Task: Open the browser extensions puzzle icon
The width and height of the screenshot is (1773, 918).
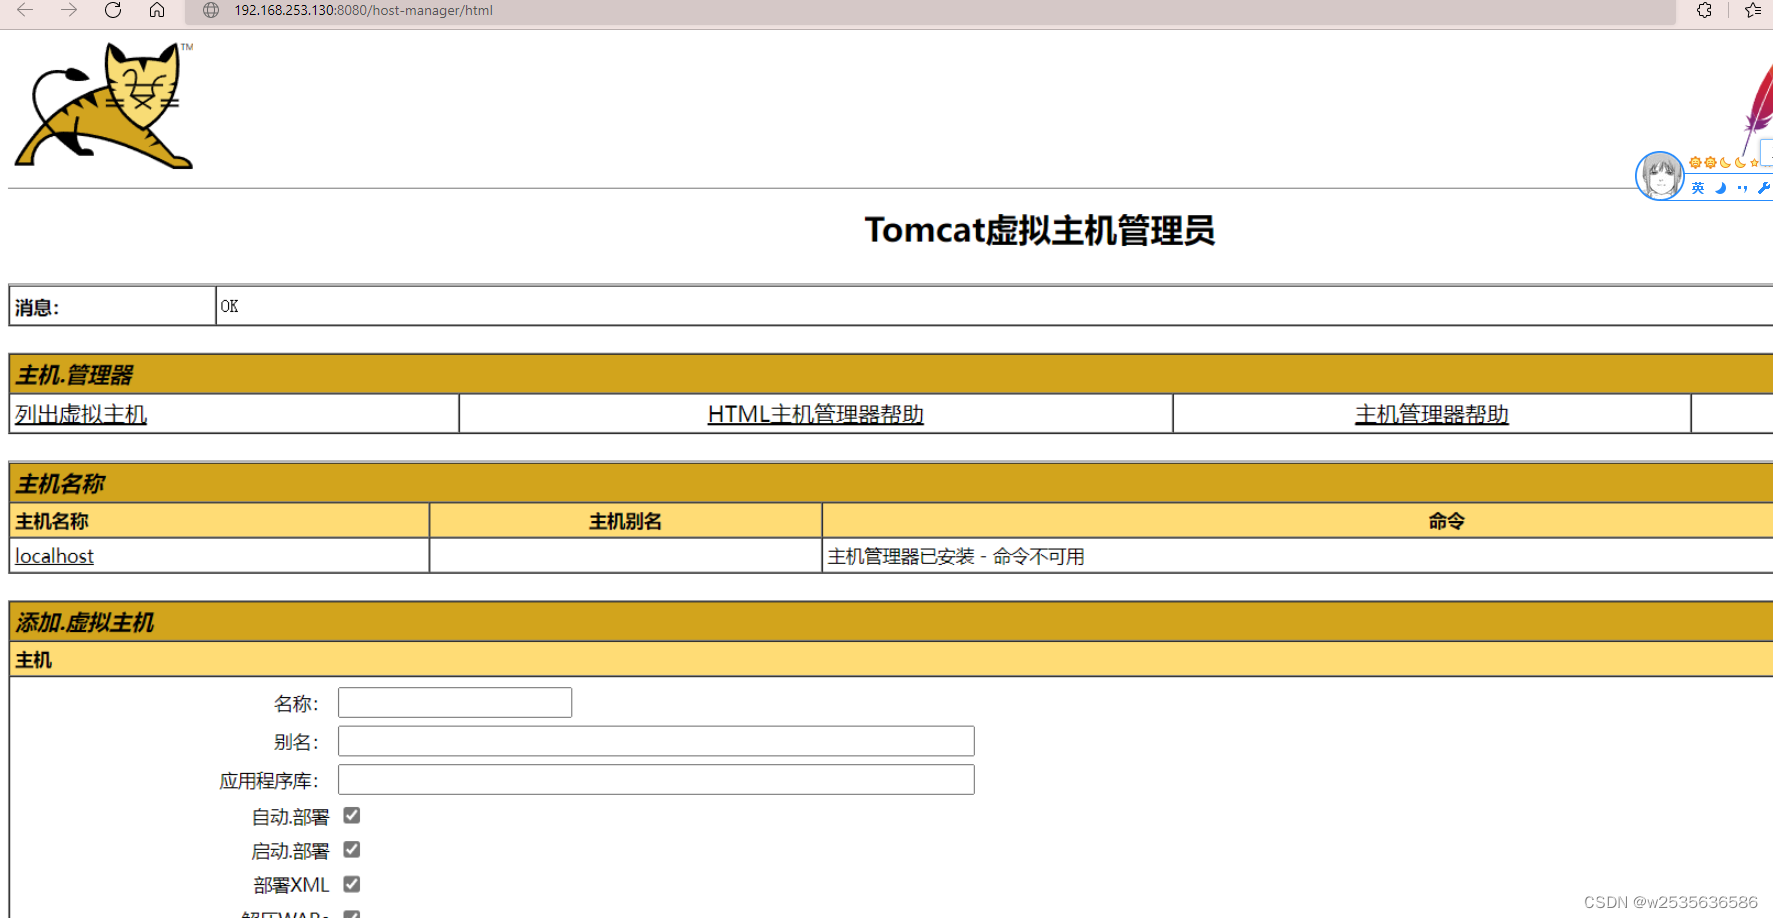Action: click(1705, 10)
